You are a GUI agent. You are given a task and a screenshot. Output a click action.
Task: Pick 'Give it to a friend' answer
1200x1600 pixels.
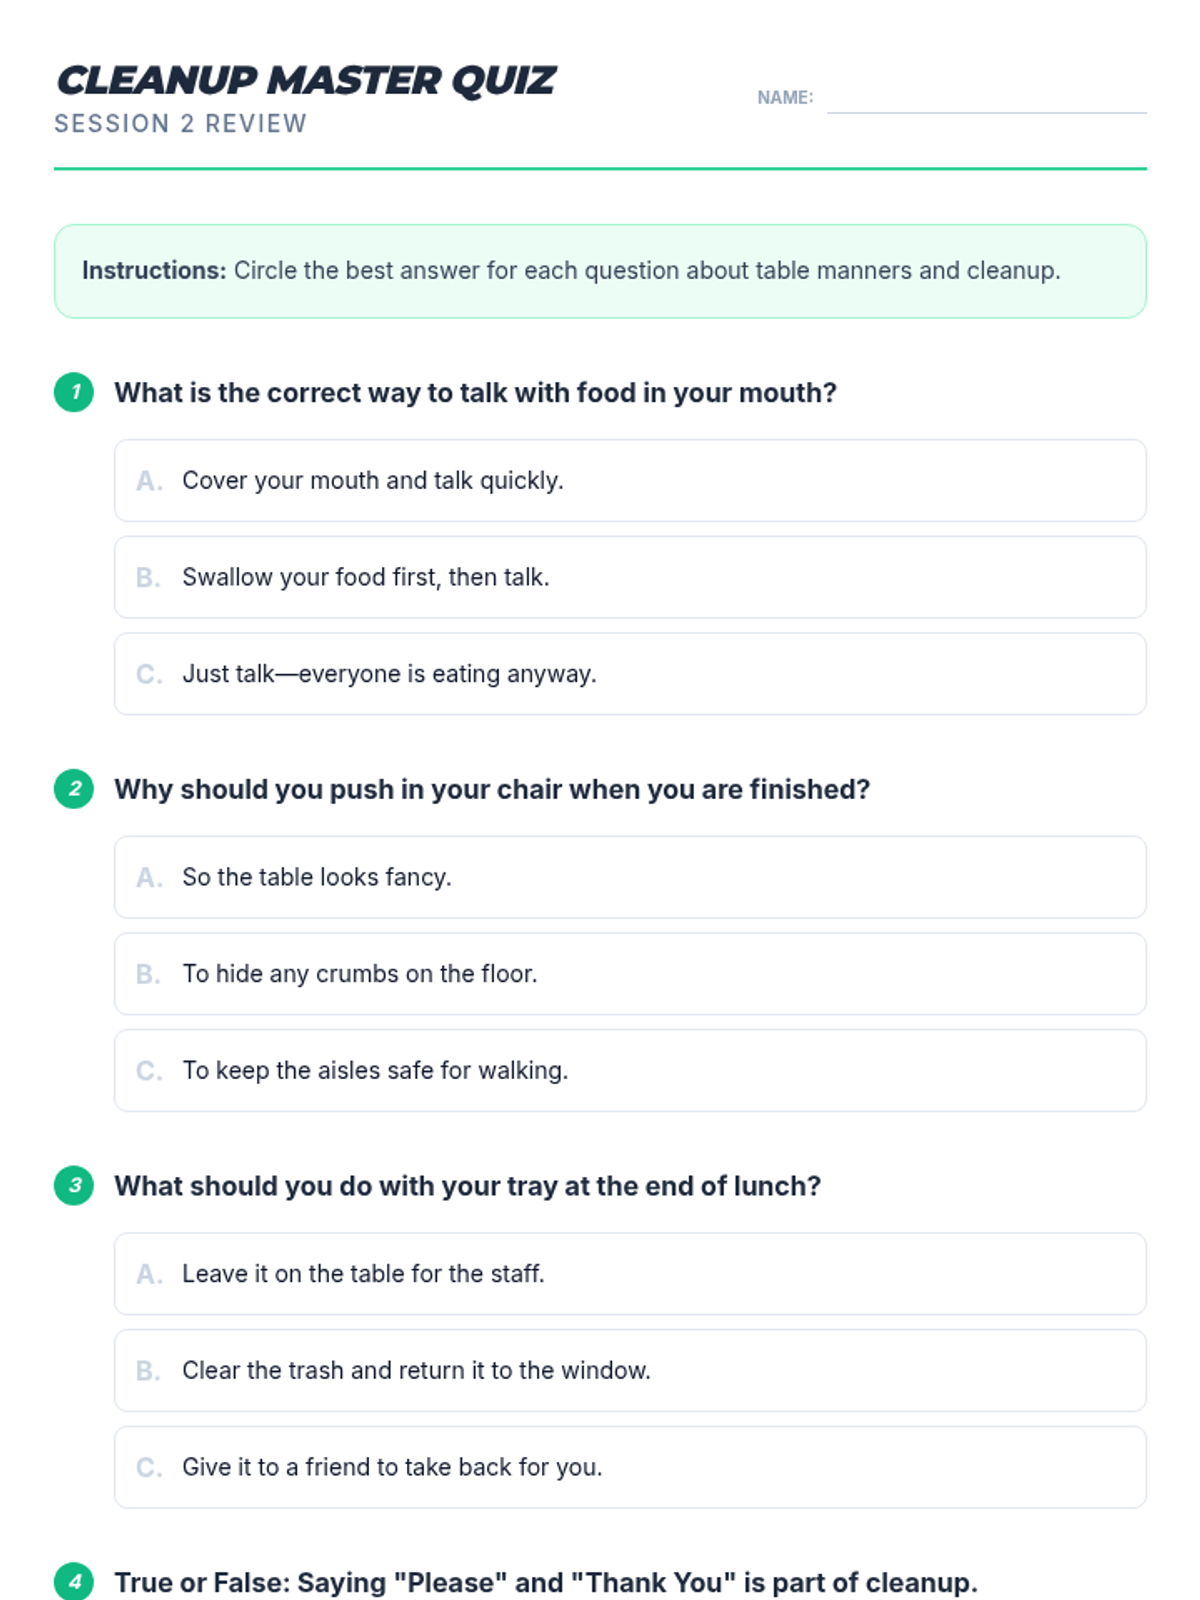coord(630,1467)
